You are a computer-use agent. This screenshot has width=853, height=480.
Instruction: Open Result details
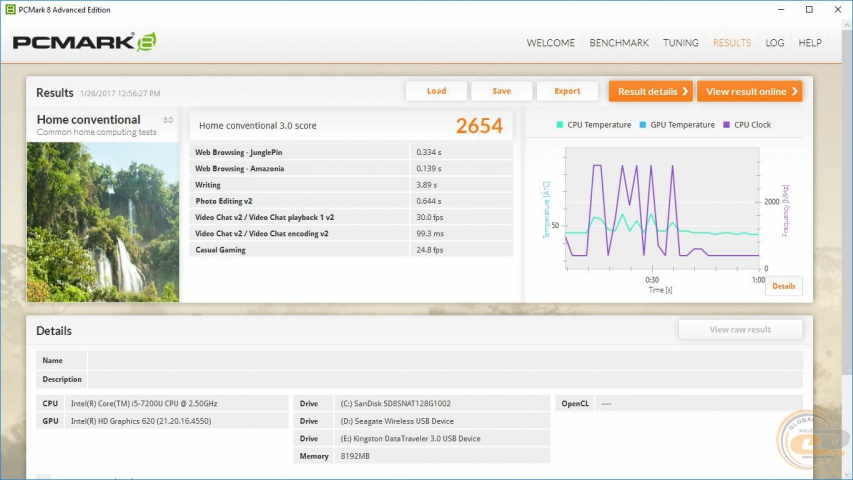pos(651,91)
